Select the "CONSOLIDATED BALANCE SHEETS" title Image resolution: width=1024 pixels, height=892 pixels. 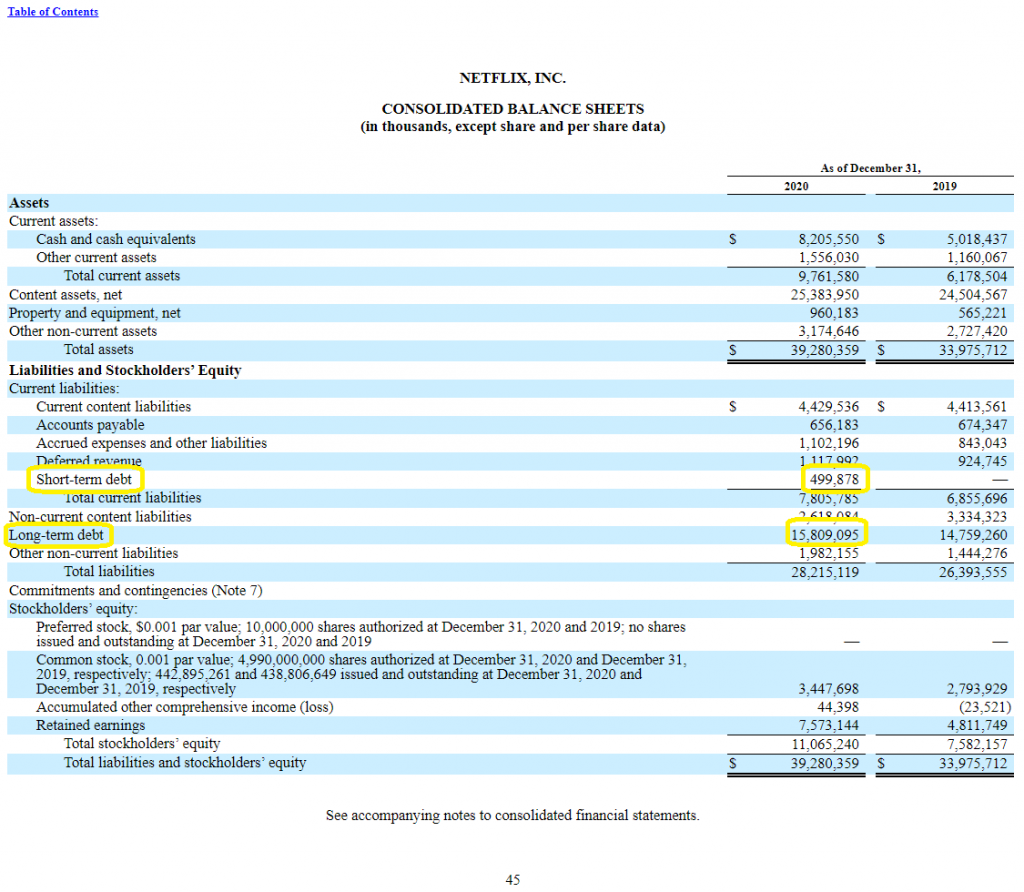tap(513, 109)
